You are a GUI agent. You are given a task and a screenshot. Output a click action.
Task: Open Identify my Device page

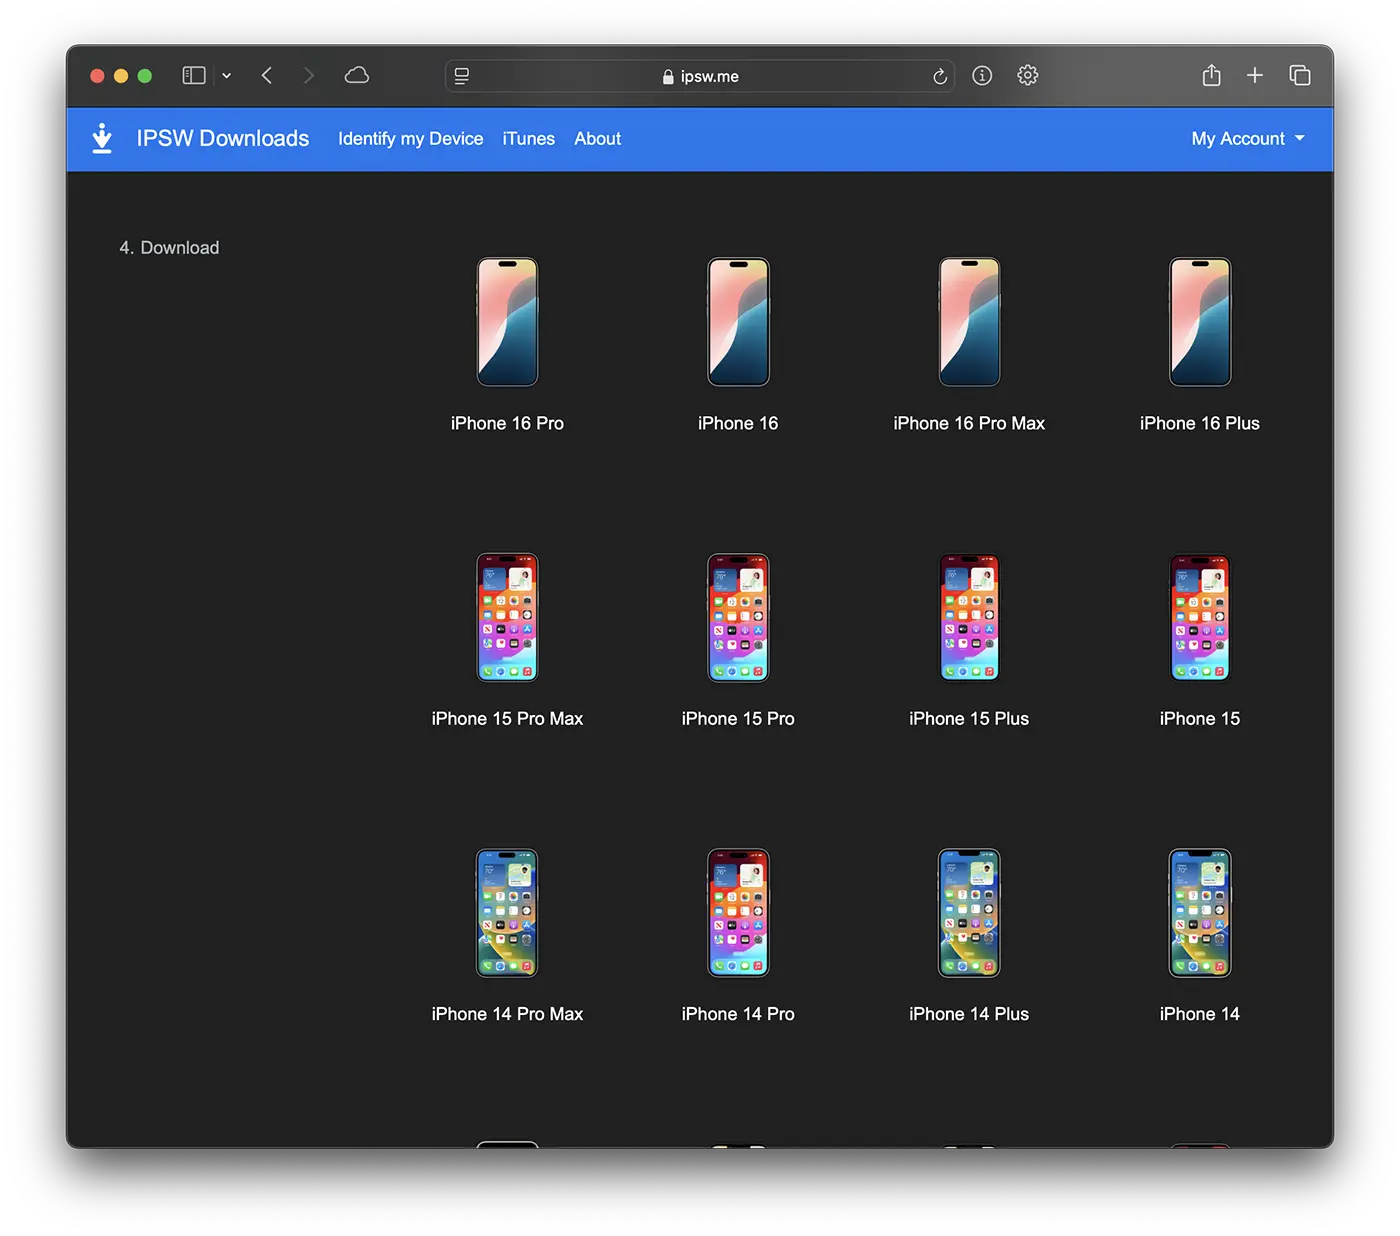pyautogui.click(x=410, y=139)
